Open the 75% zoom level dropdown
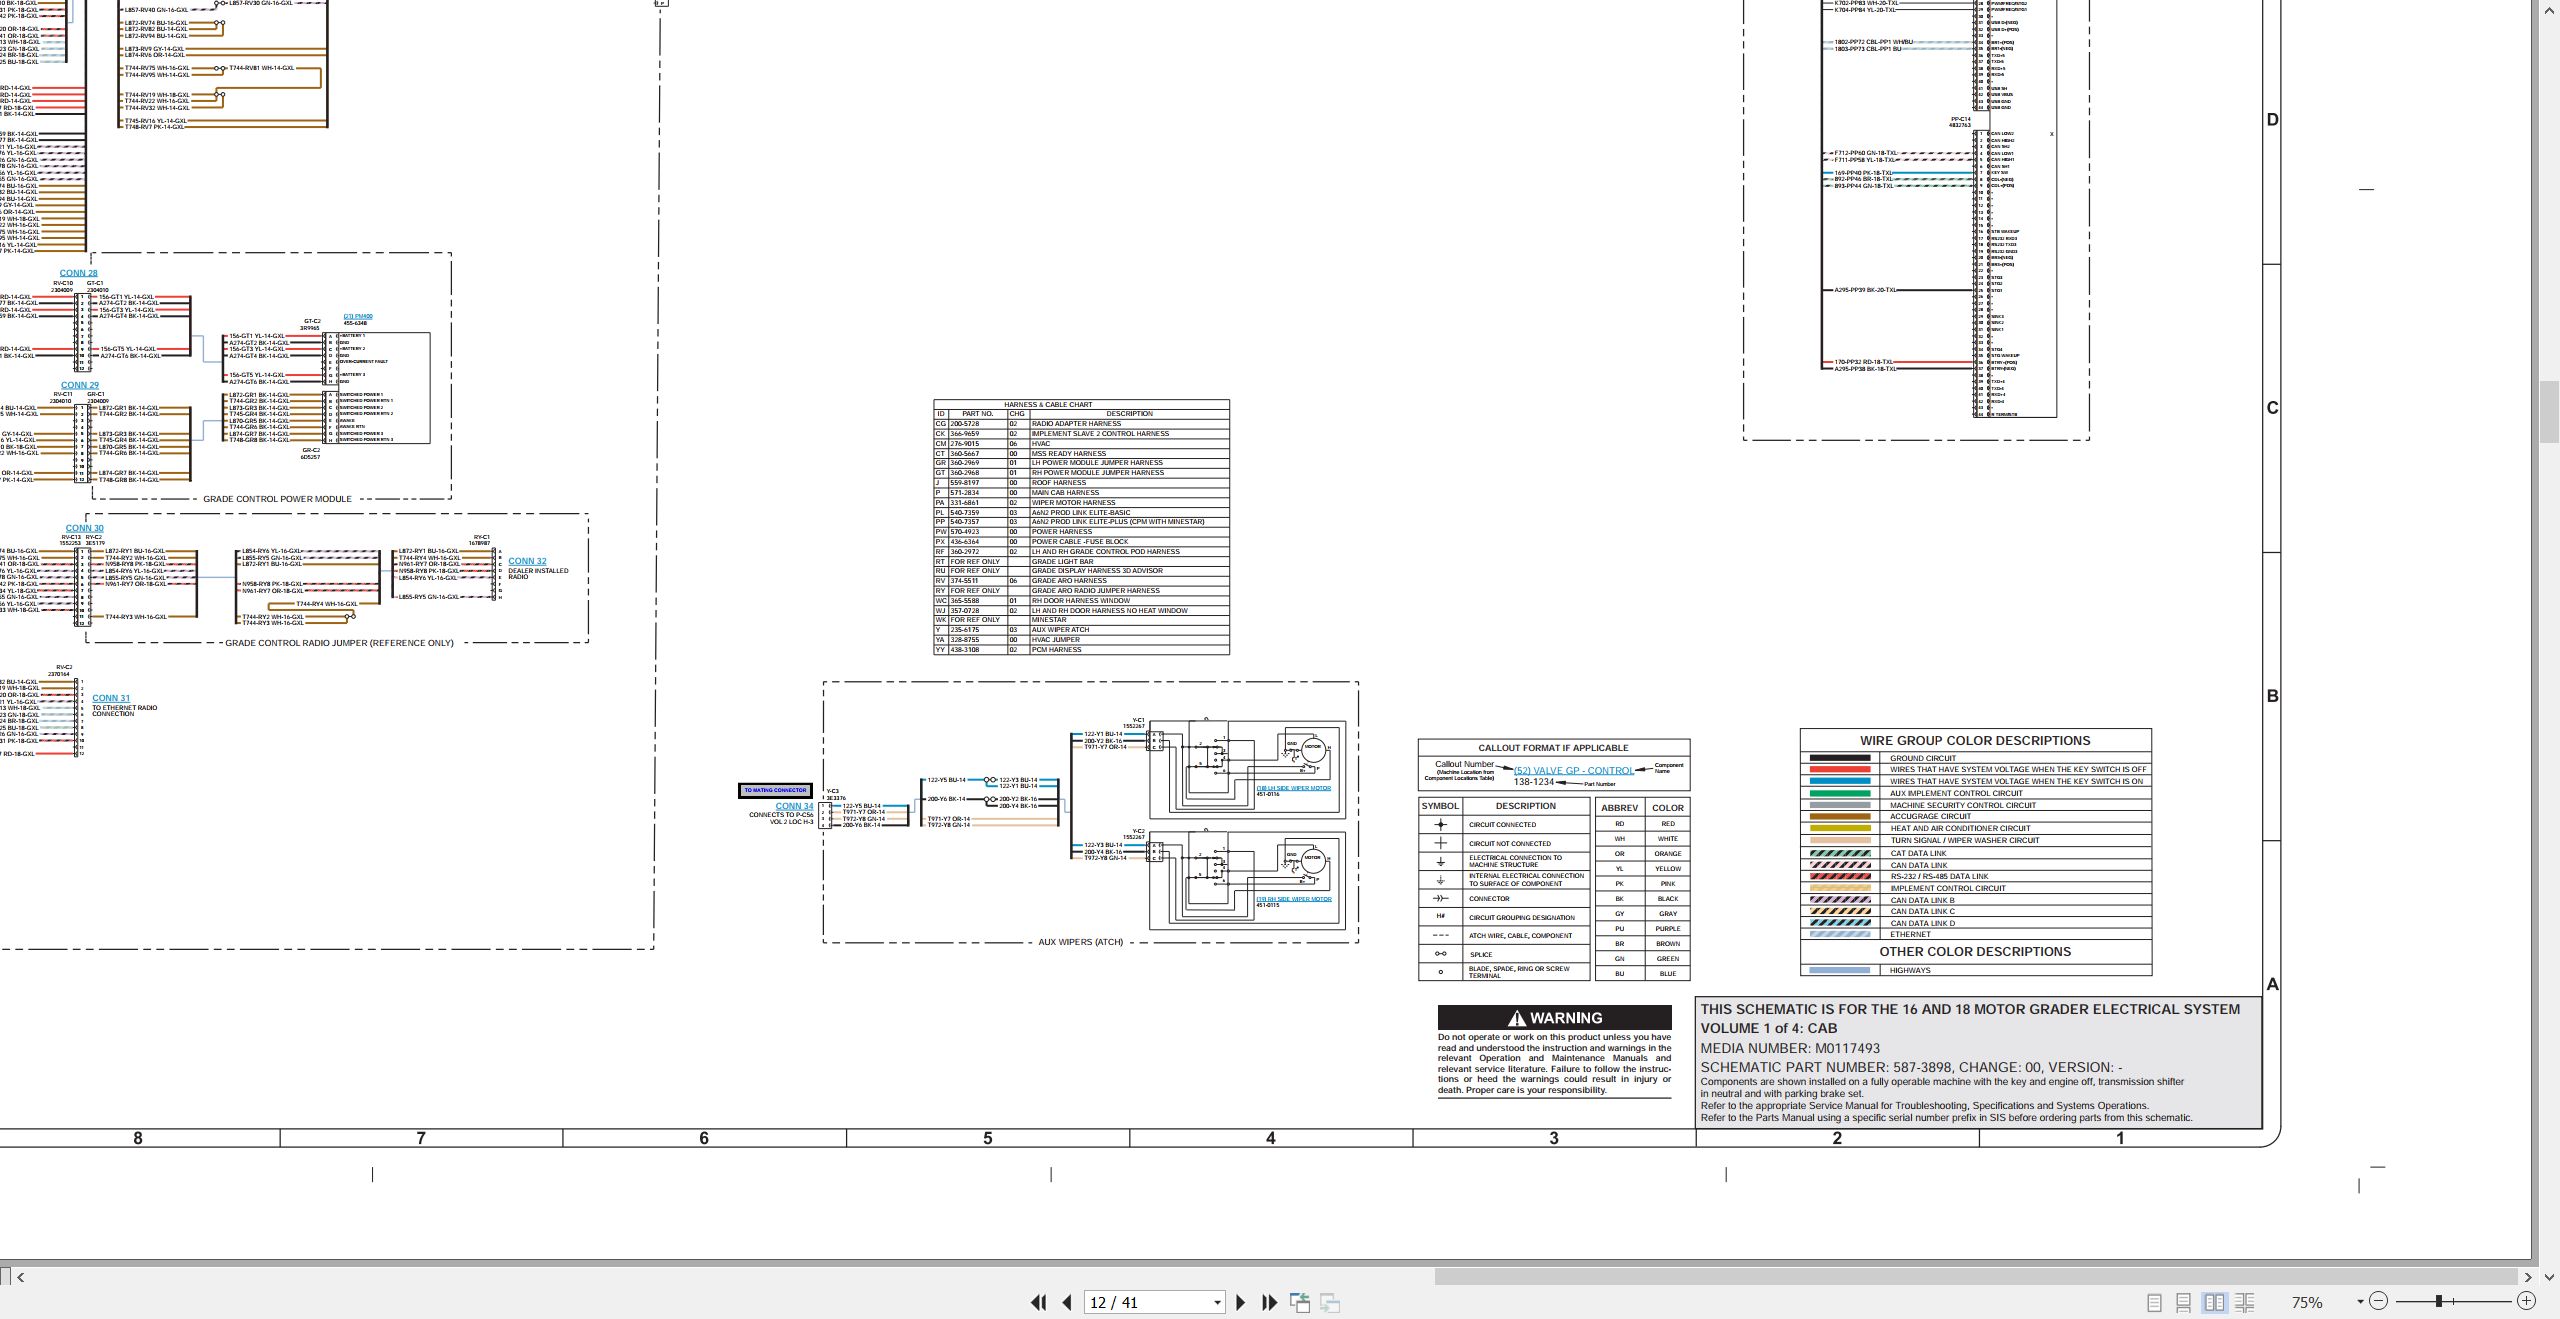 2360,1301
